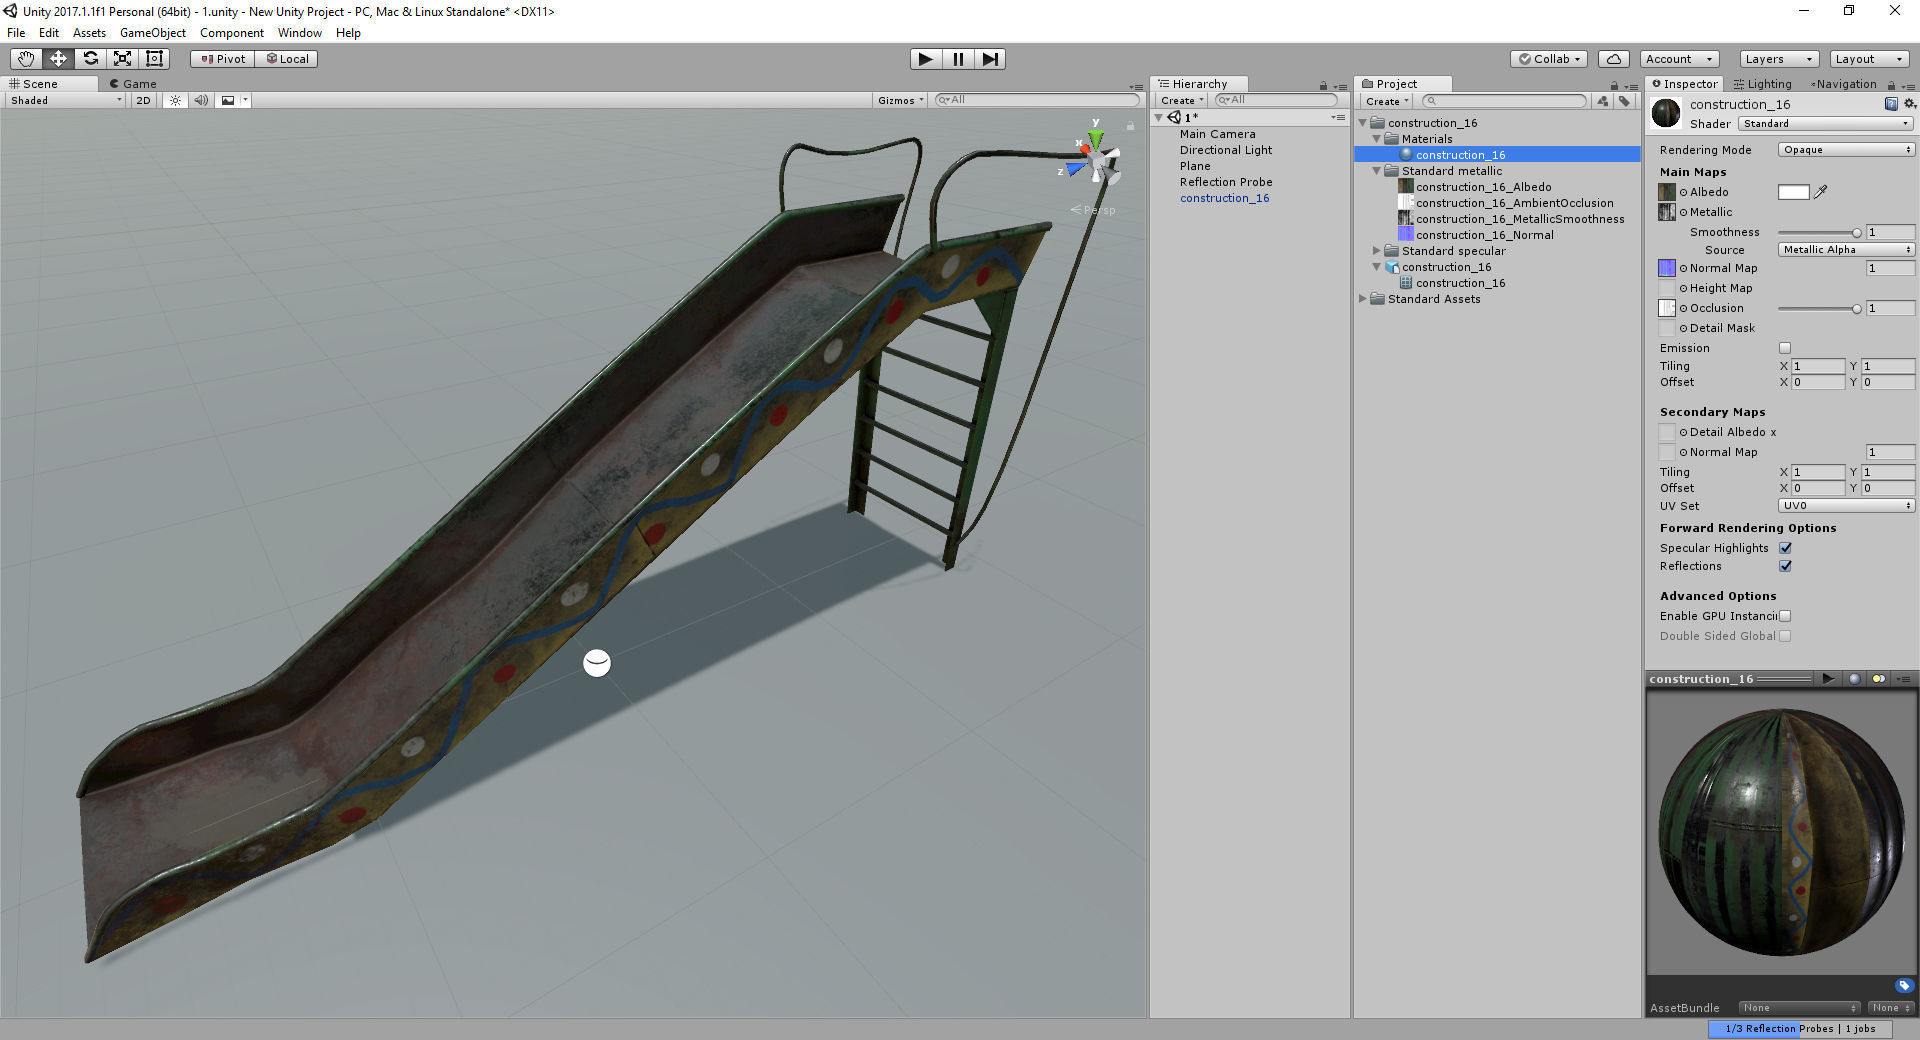Select the Hand tool
The height and width of the screenshot is (1040, 1920).
26,59
